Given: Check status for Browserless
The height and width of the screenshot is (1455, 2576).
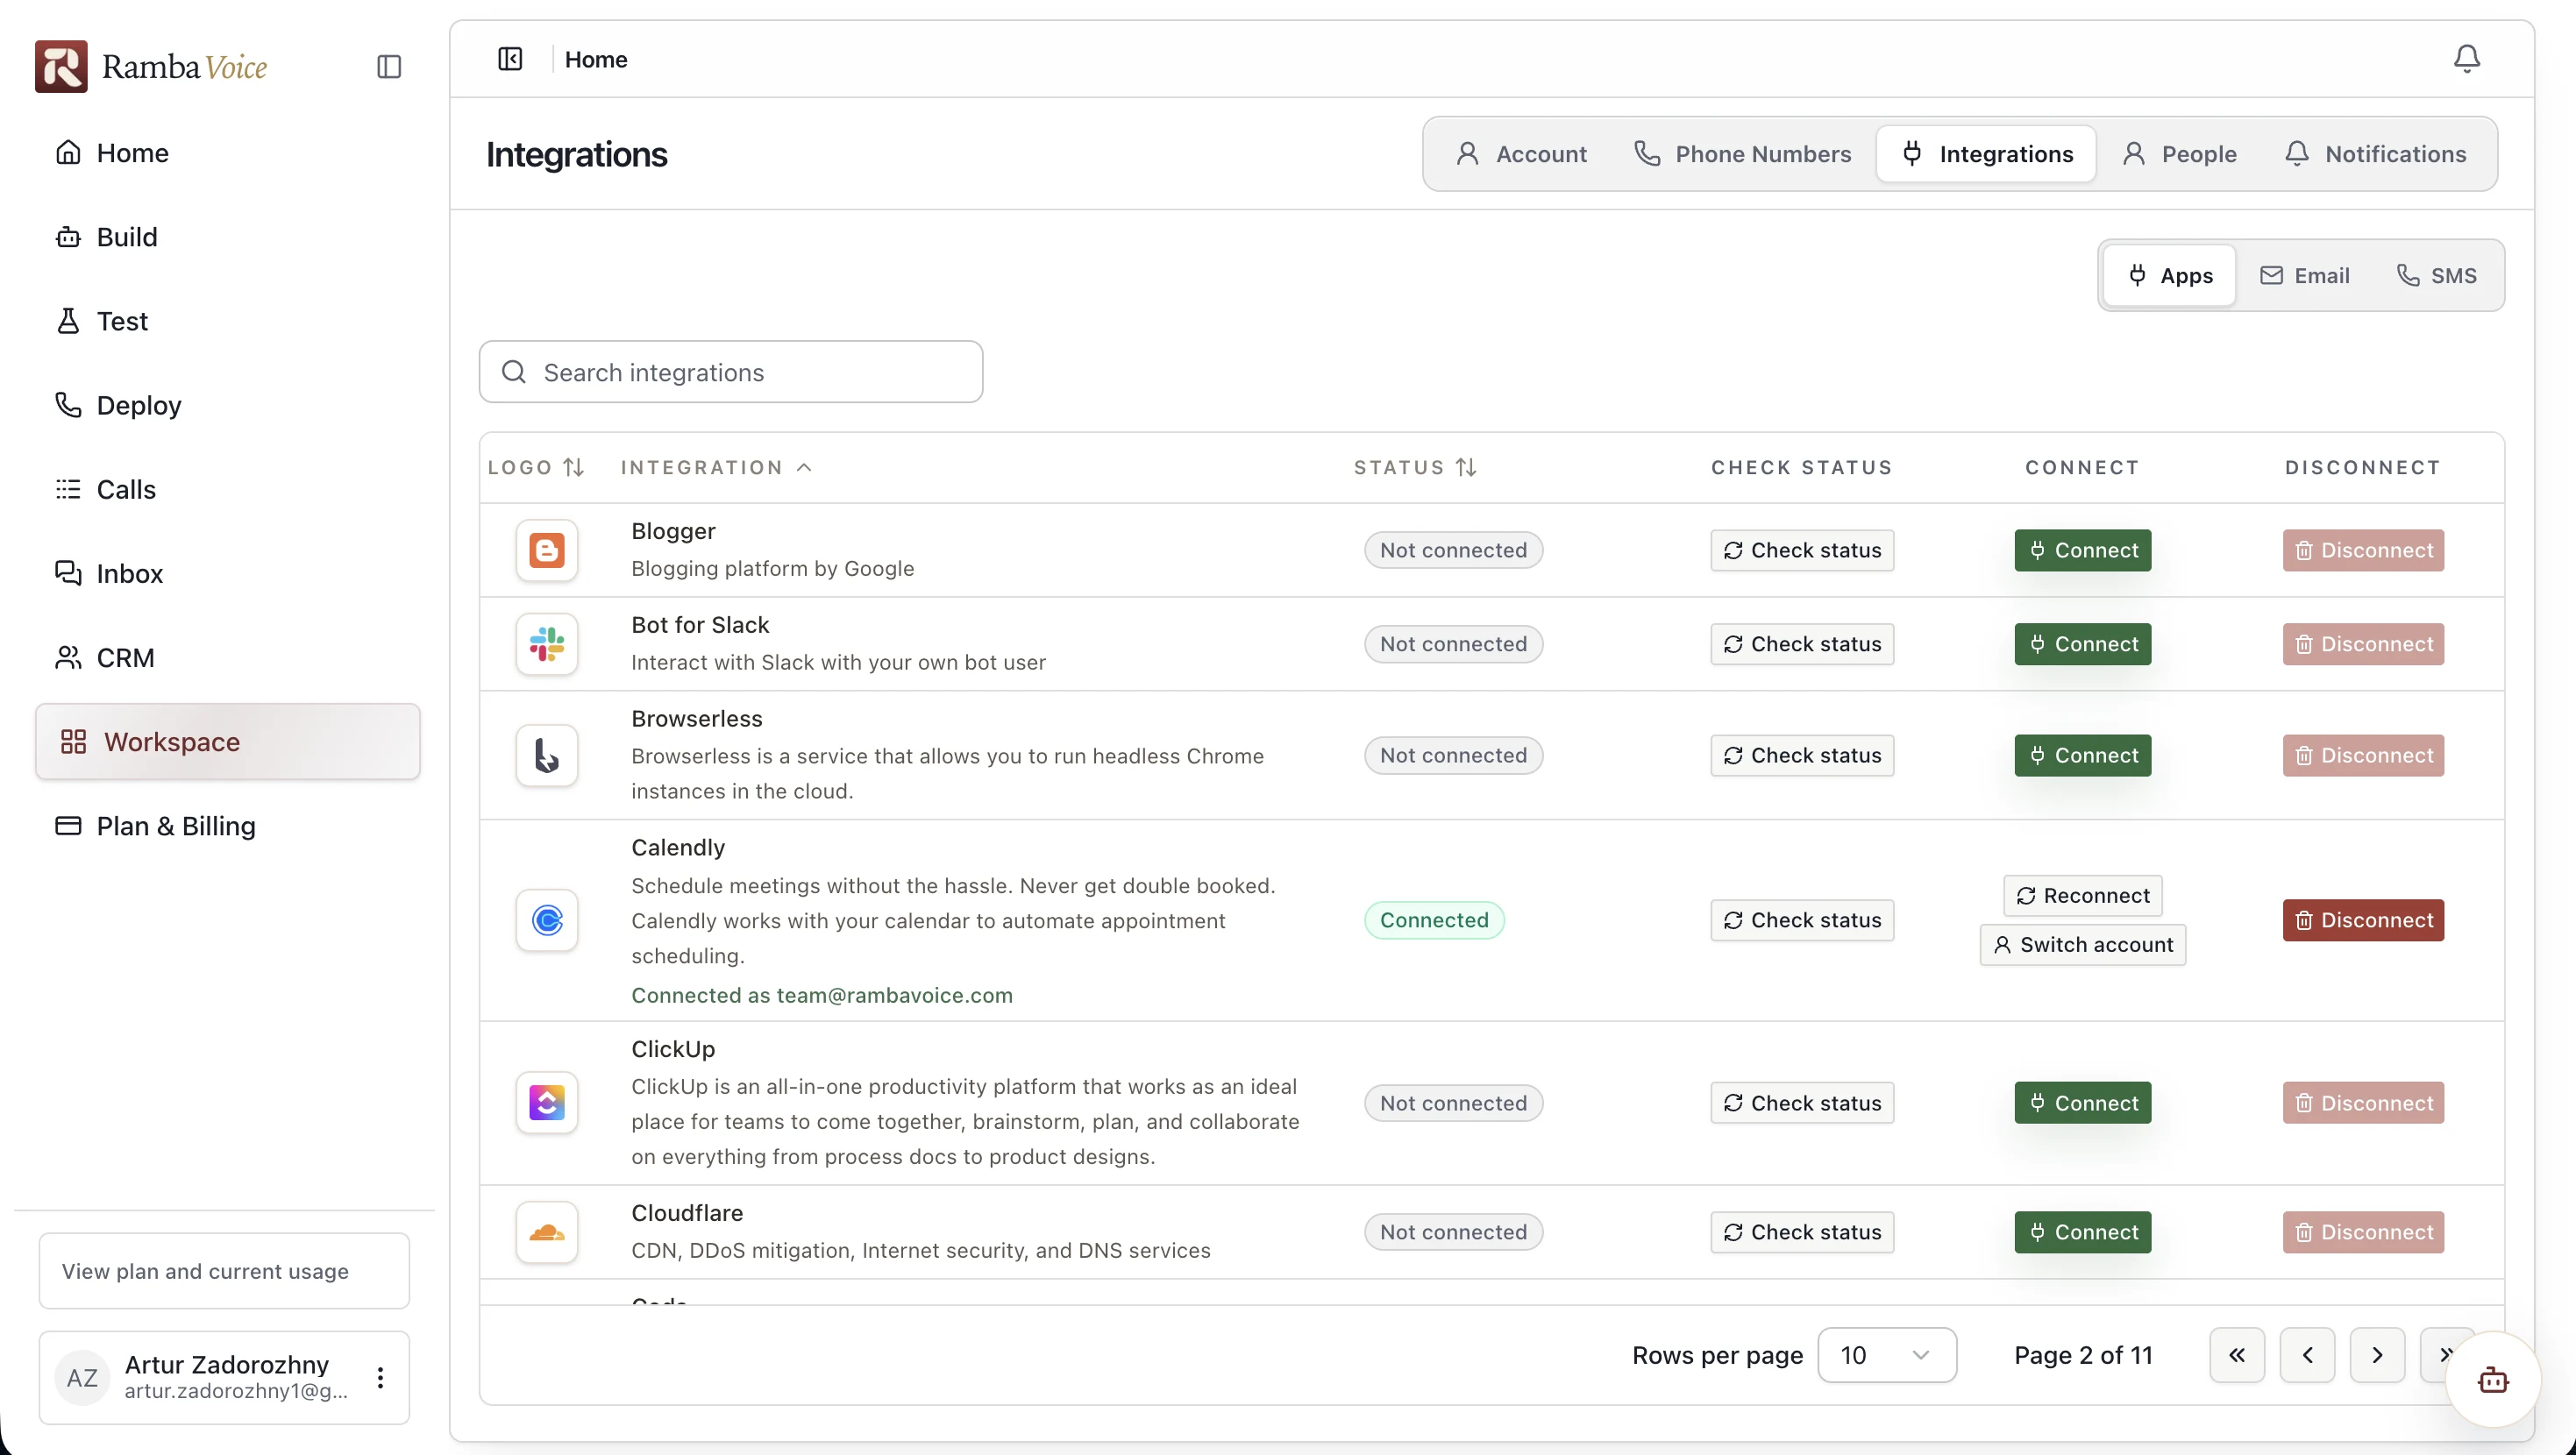Looking at the screenshot, I should pos(1802,755).
